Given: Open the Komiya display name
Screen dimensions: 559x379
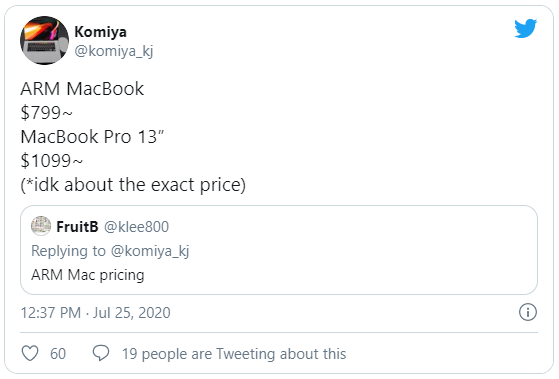Looking at the screenshot, I should (101, 32).
